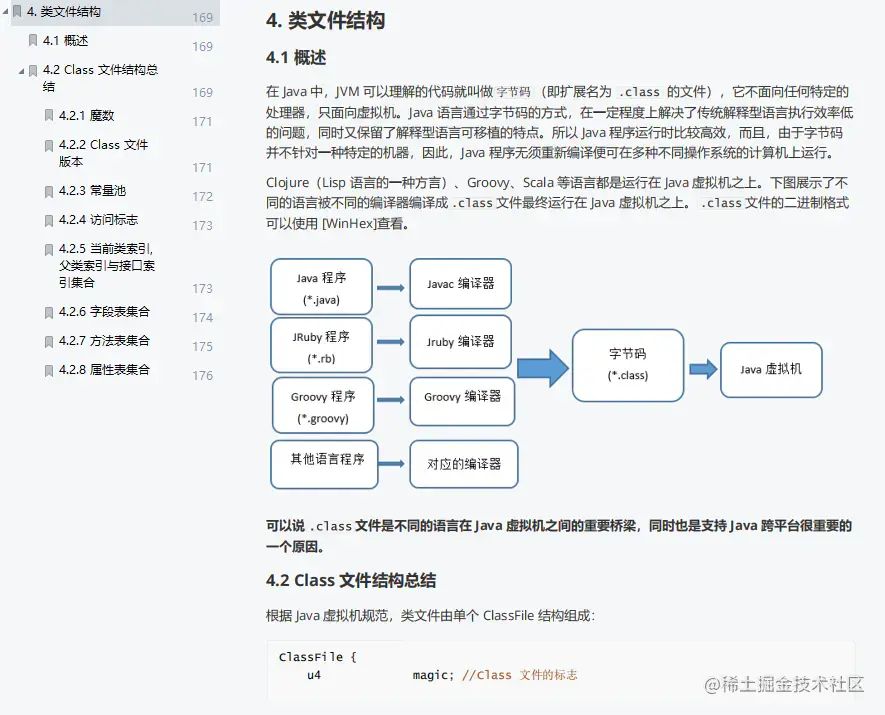The image size is (885, 715).
Task: Click the bookmark icon beside 4.2.4 访问标志
Action: point(48,220)
